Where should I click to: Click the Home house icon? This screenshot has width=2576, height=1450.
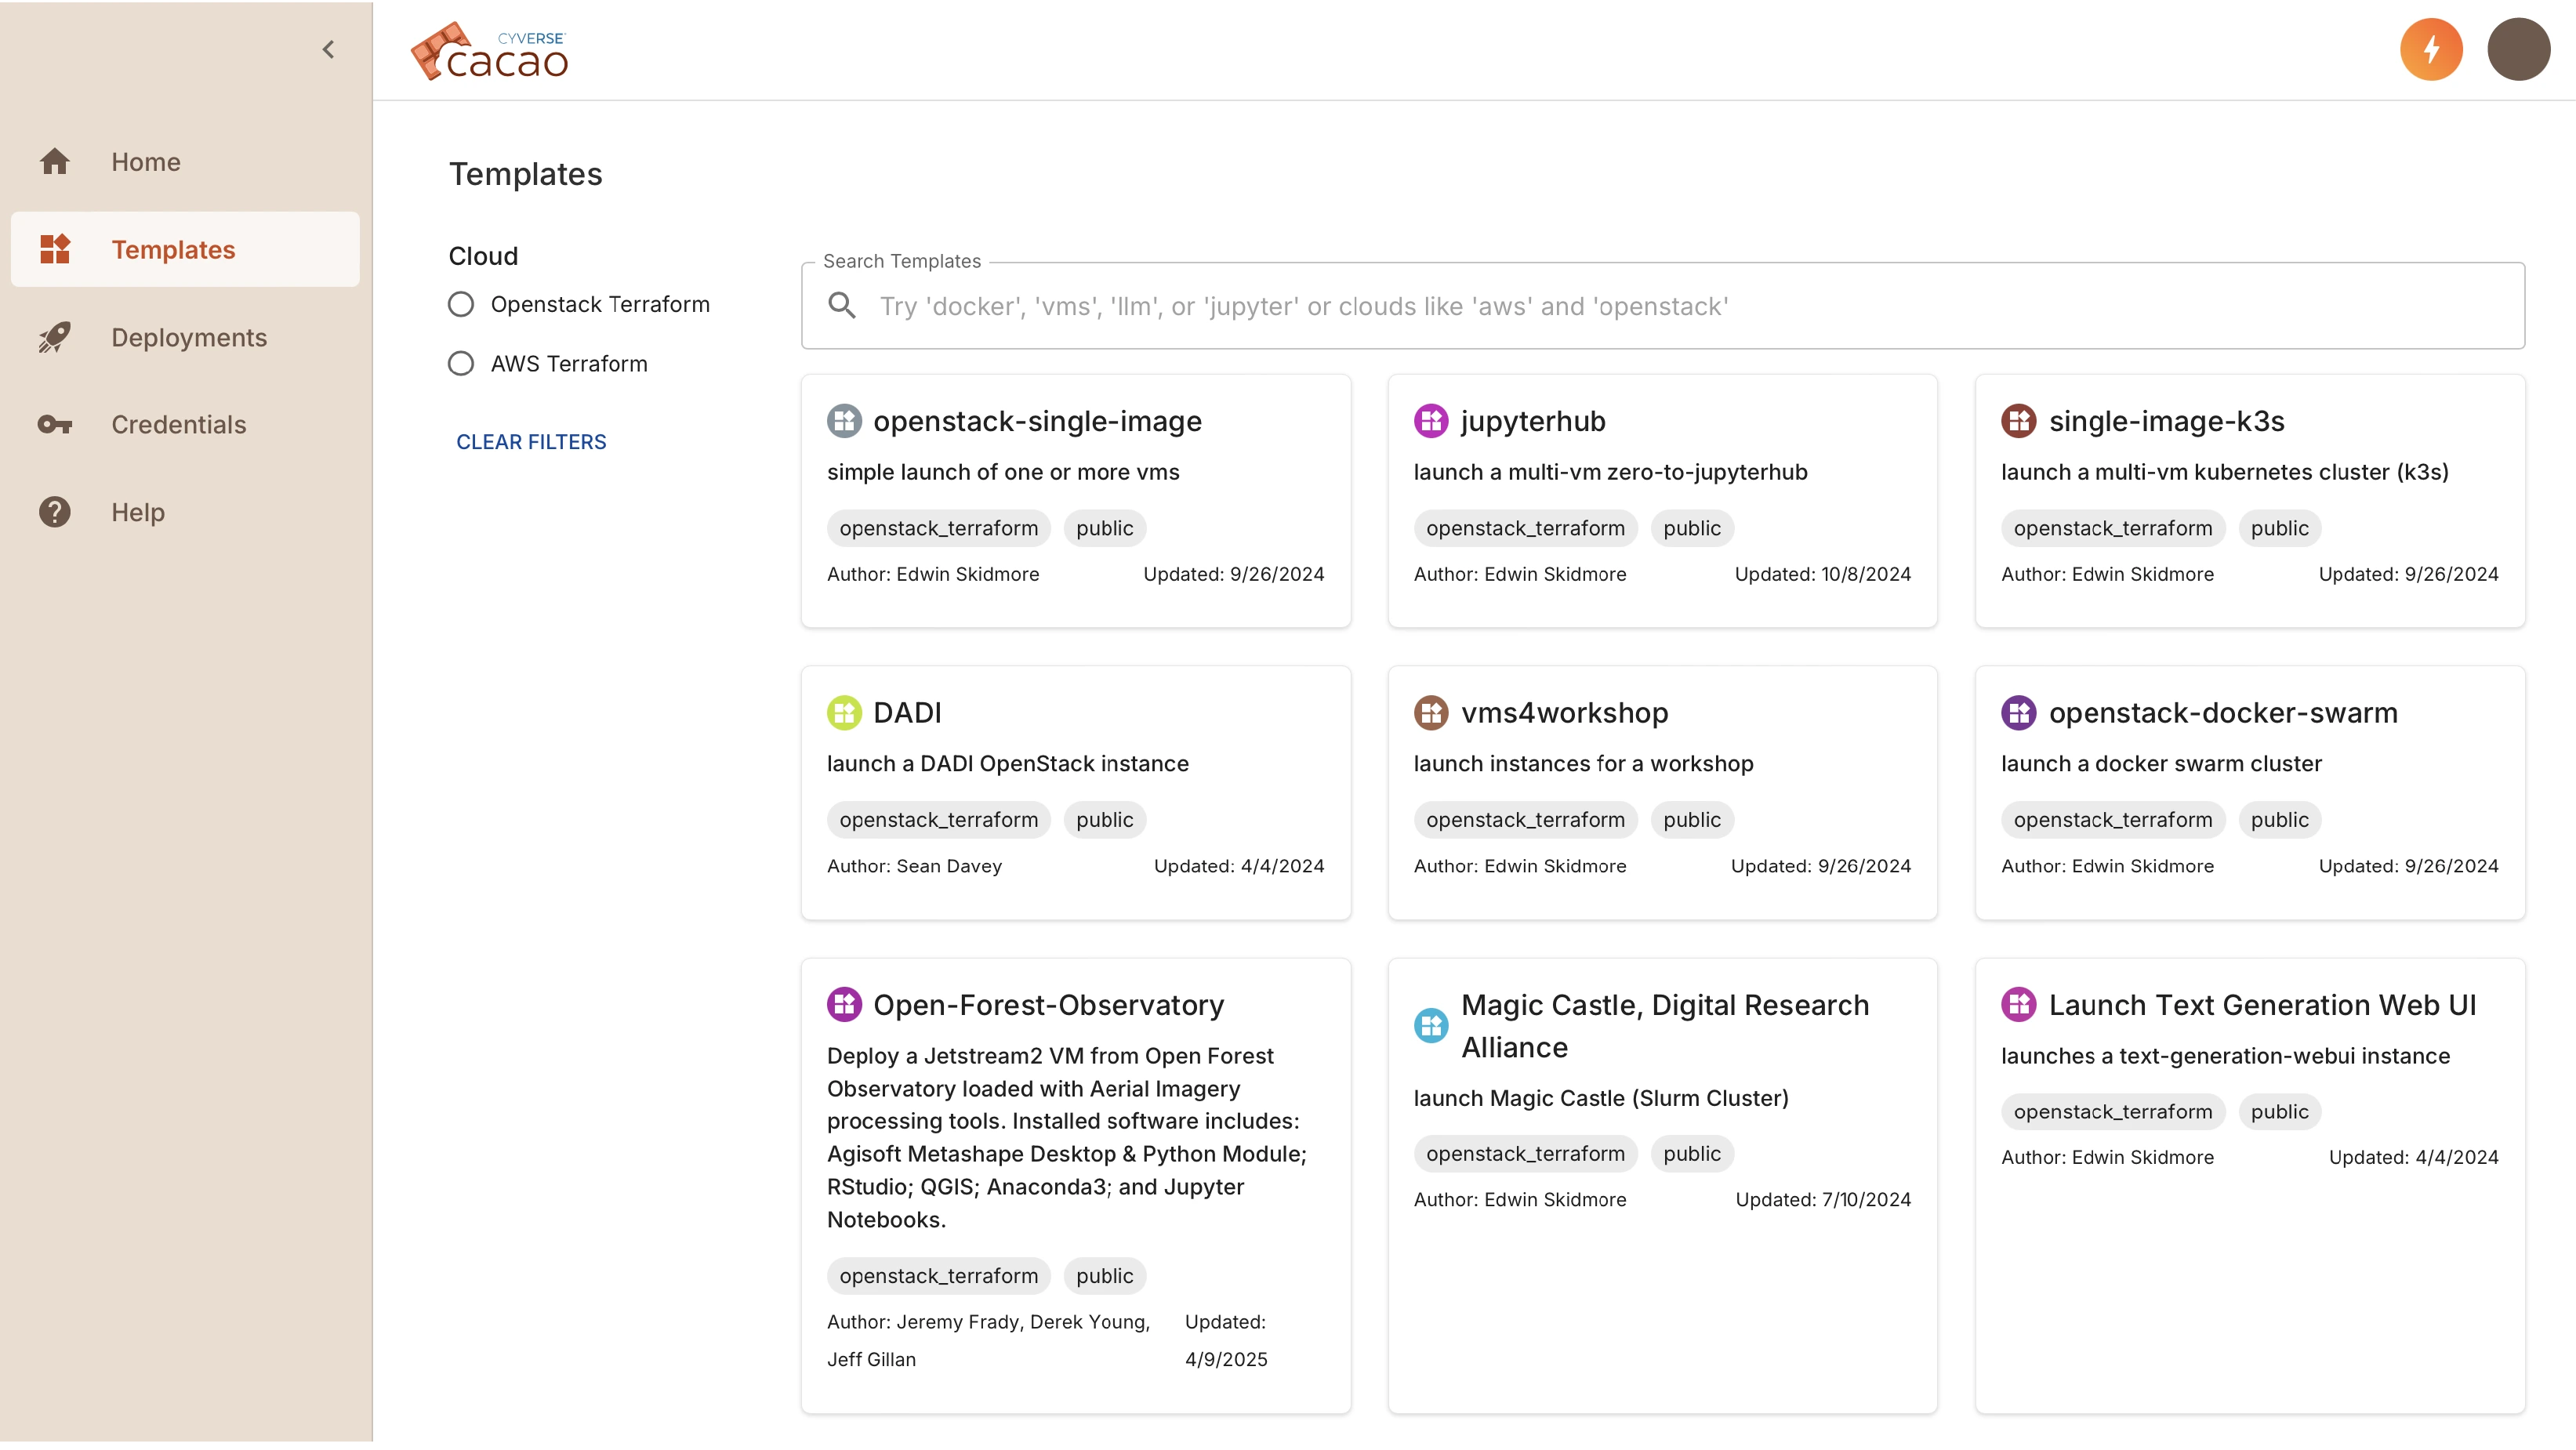[x=55, y=161]
